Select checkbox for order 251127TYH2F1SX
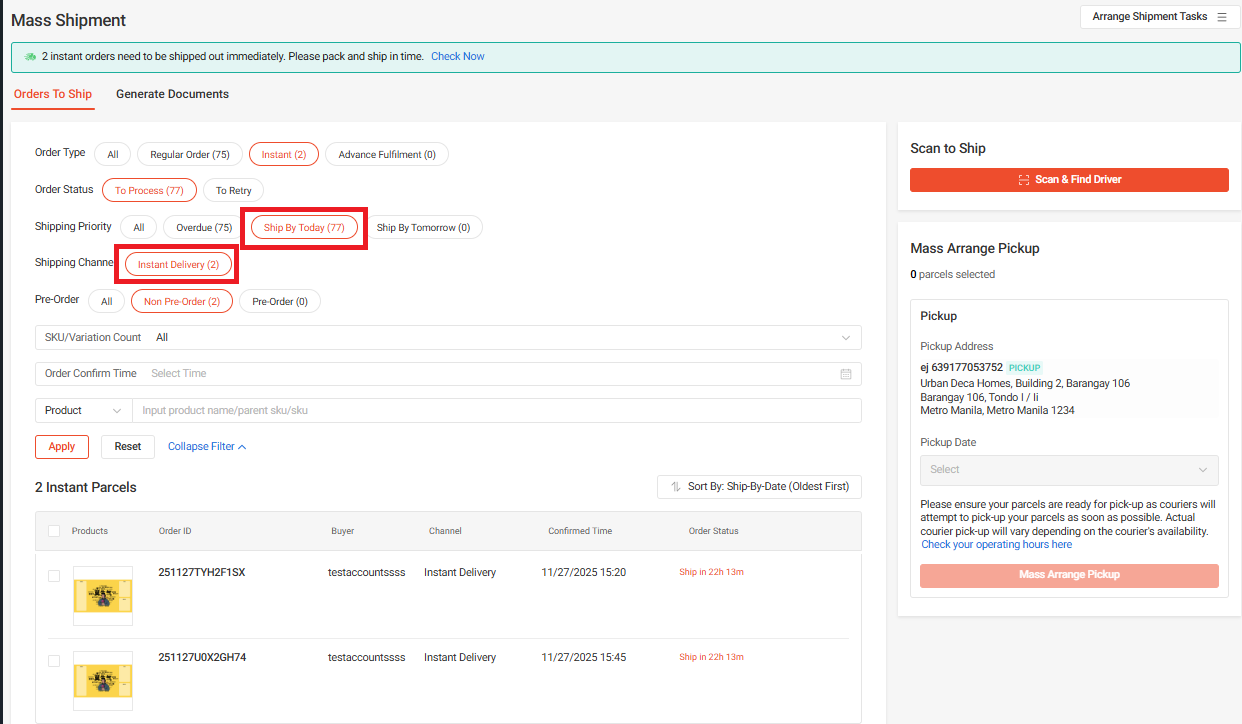 pyautogui.click(x=54, y=576)
